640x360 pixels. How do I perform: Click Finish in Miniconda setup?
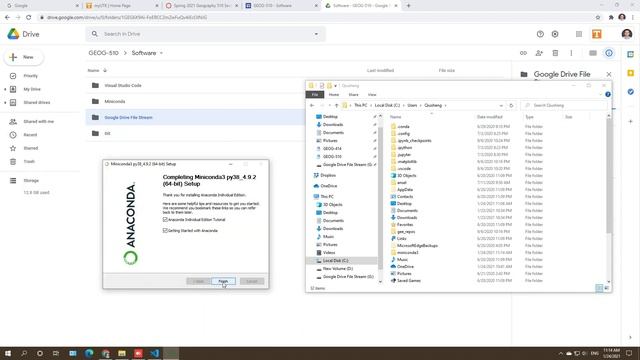click(x=223, y=281)
